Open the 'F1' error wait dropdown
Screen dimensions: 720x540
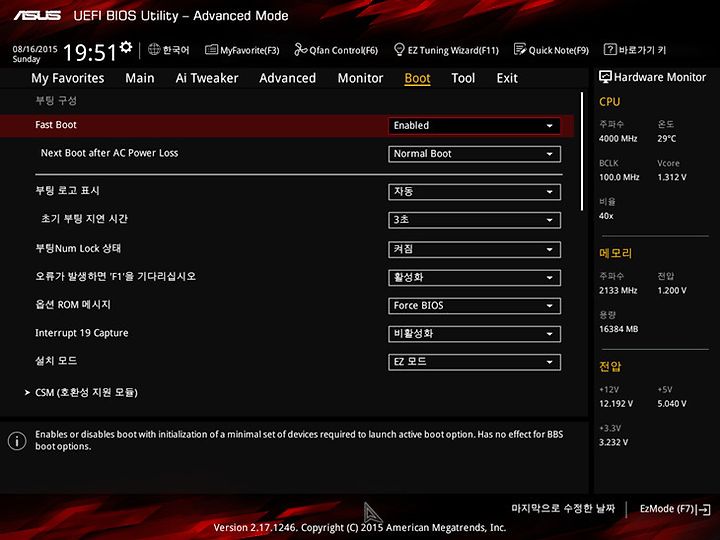pos(474,277)
